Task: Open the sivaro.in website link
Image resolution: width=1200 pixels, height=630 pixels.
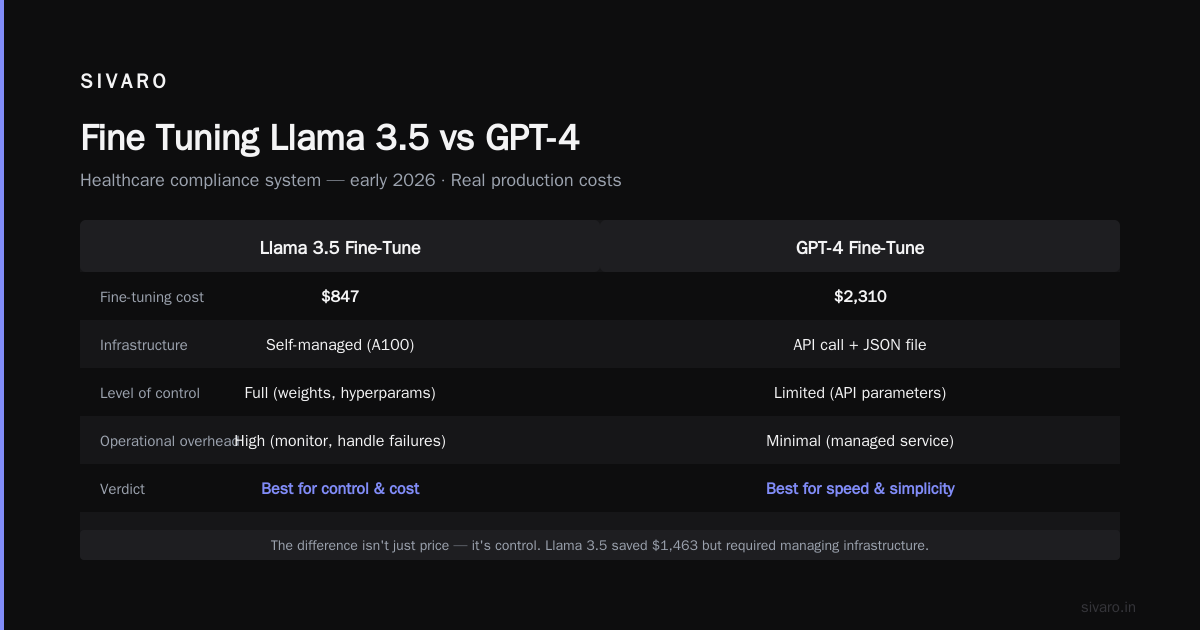Action: [1108, 607]
